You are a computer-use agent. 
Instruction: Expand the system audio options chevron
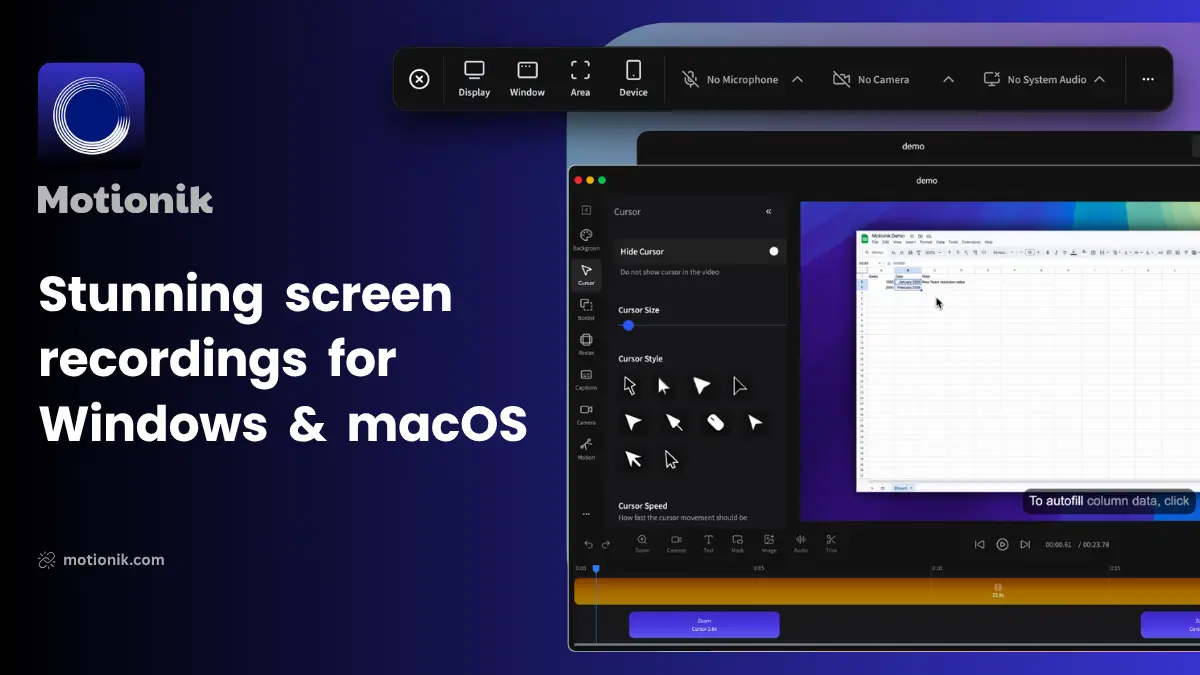[1099, 80]
